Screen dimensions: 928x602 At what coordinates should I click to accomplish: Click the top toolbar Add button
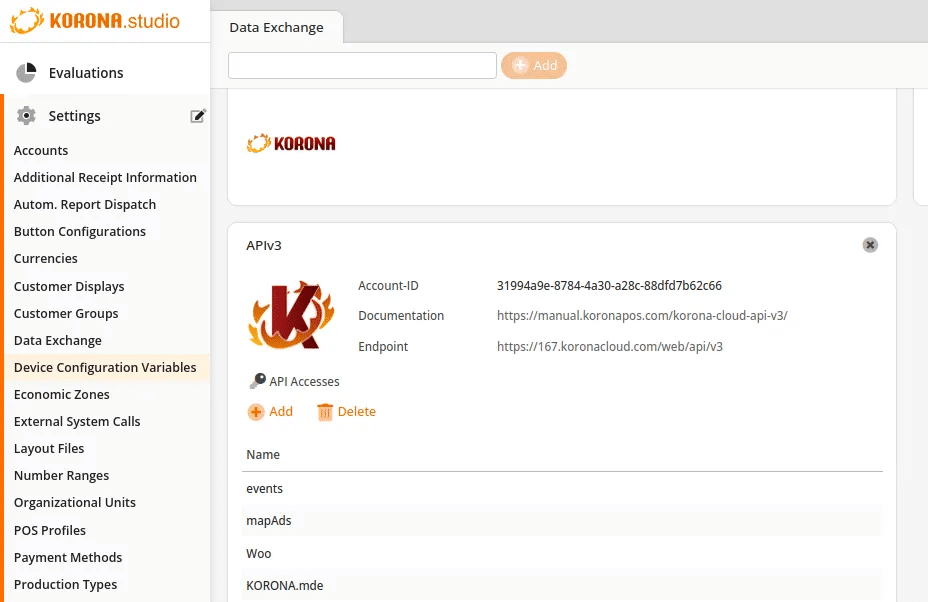(x=534, y=66)
